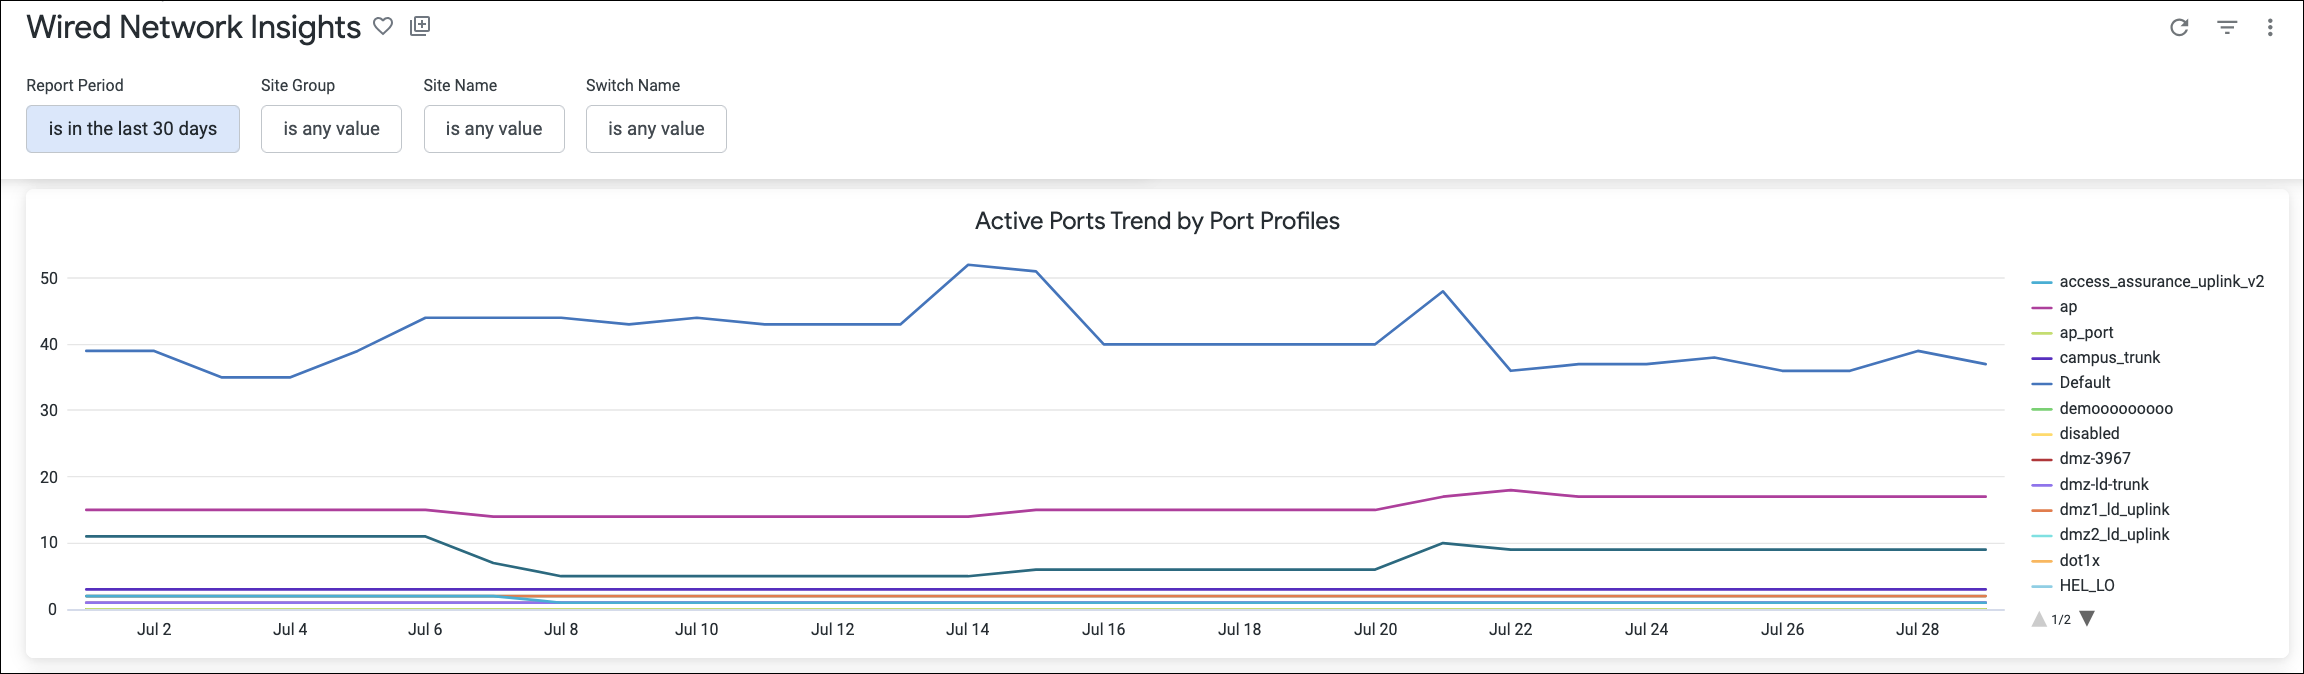Viewport: 2304px width, 674px height.
Task: Click the disabled legend color marker
Action: tap(2042, 435)
